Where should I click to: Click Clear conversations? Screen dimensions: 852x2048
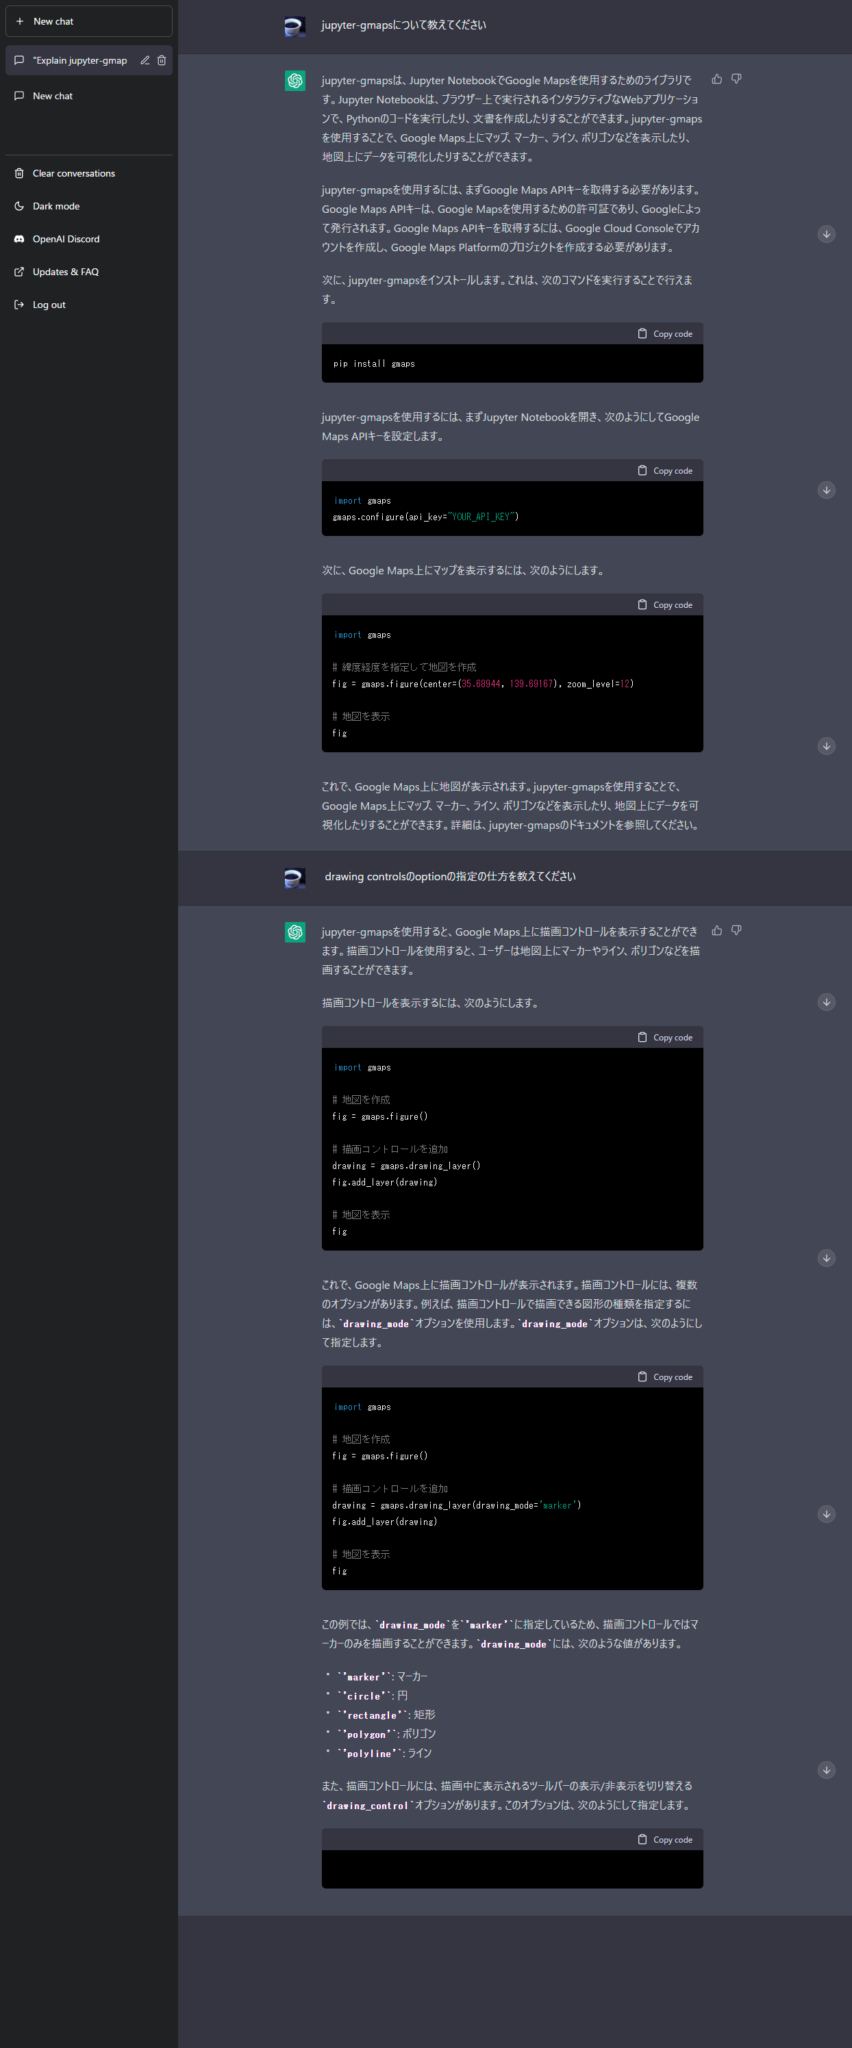89,173
